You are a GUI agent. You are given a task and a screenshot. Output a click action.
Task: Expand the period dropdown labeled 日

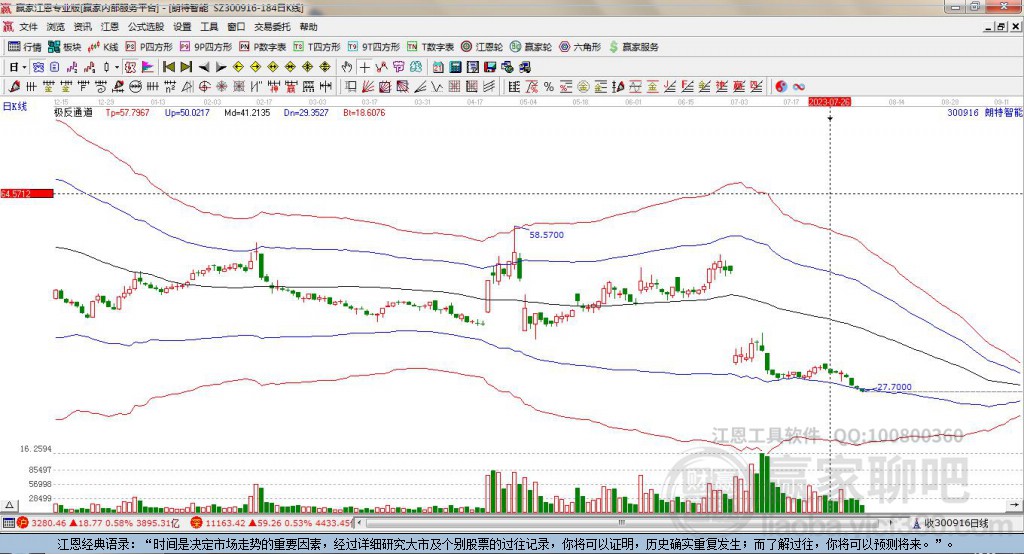coord(18,67)
